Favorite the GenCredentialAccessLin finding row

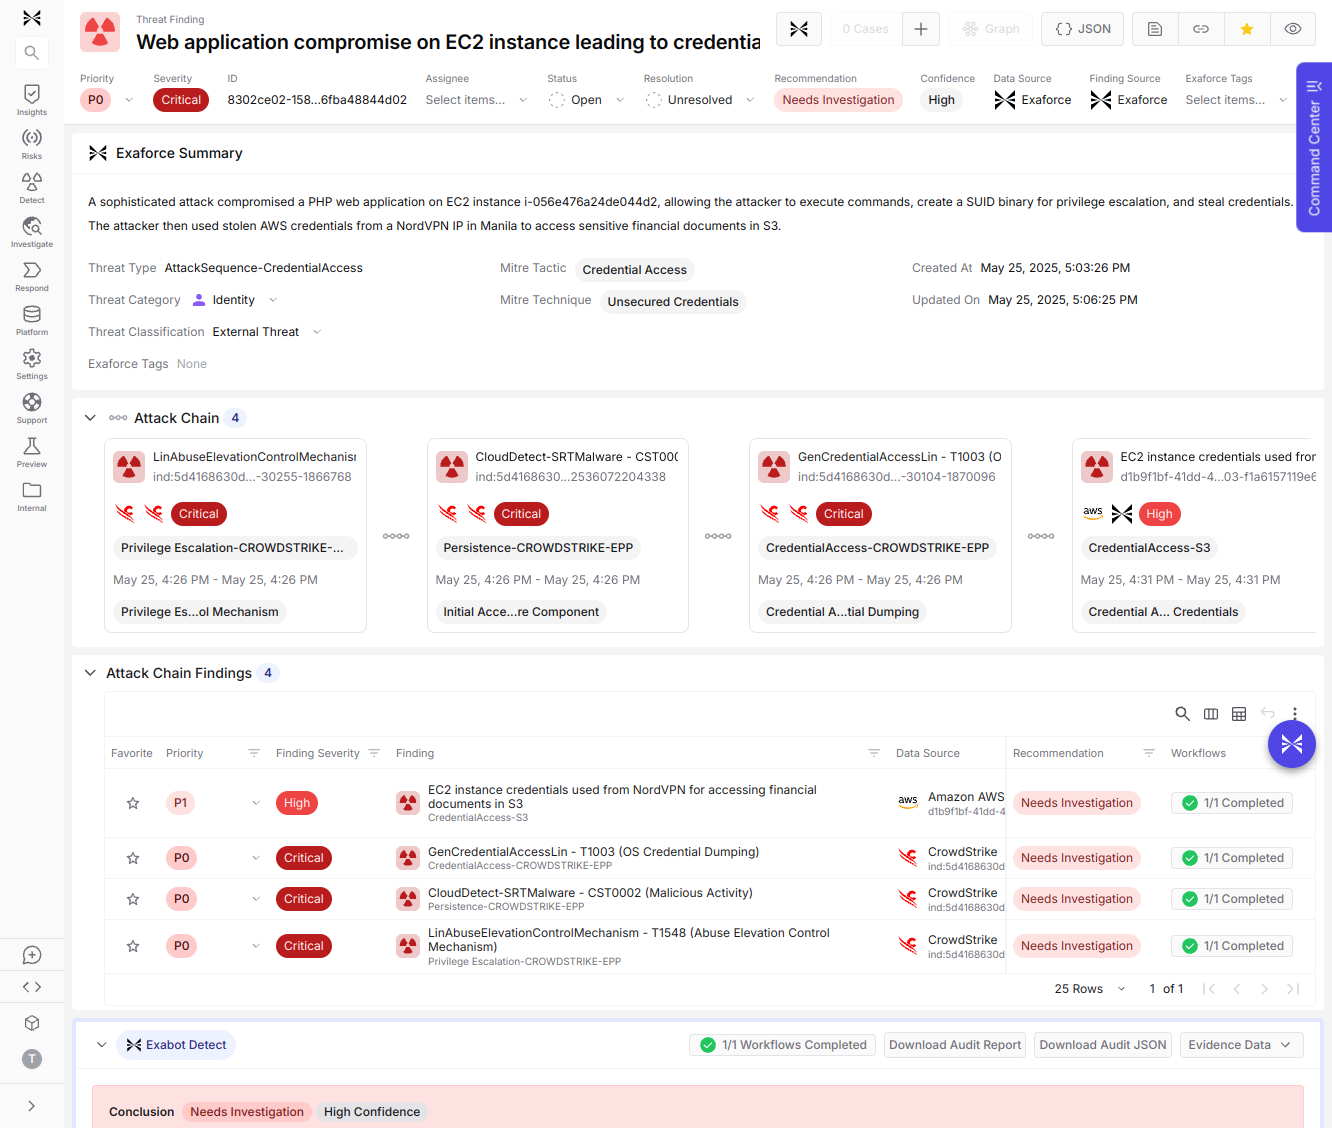pyautogui.click(x=133, y=858)
